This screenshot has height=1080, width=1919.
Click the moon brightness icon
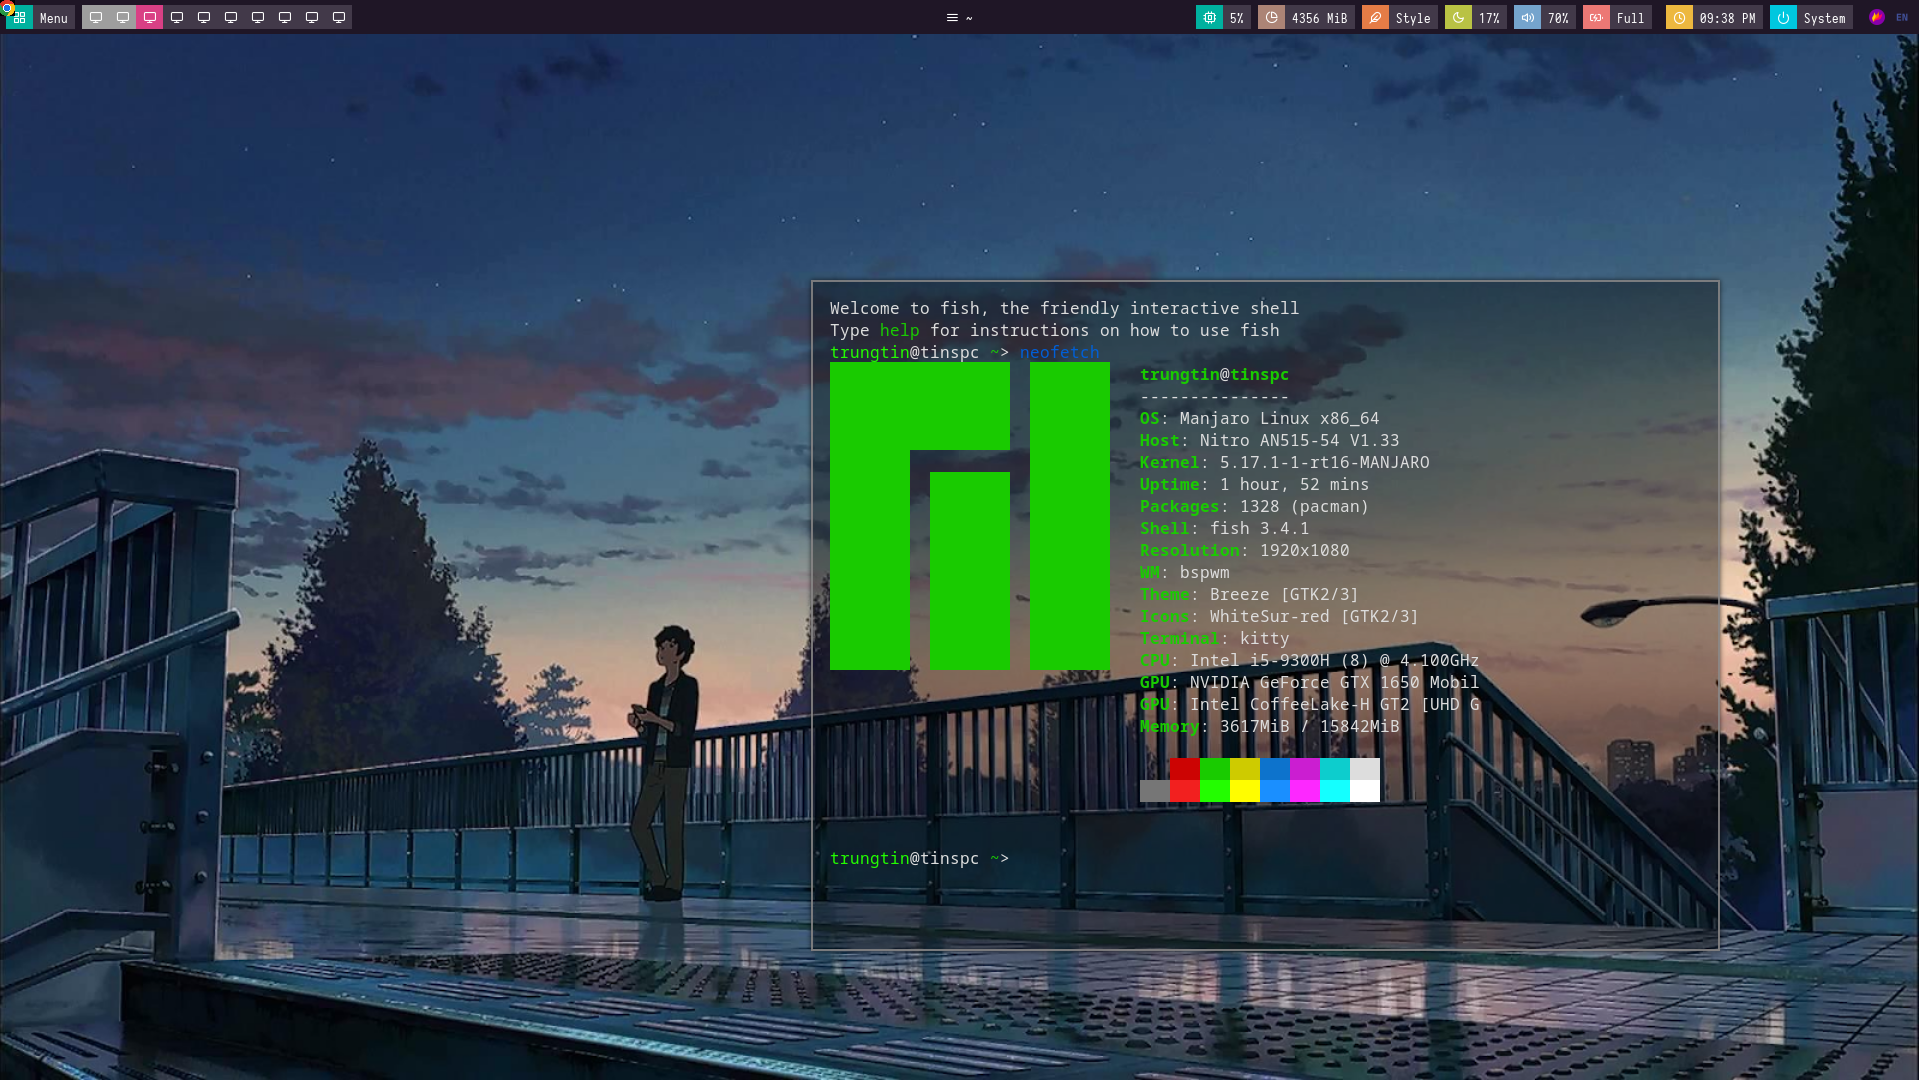click(1458, 18)
